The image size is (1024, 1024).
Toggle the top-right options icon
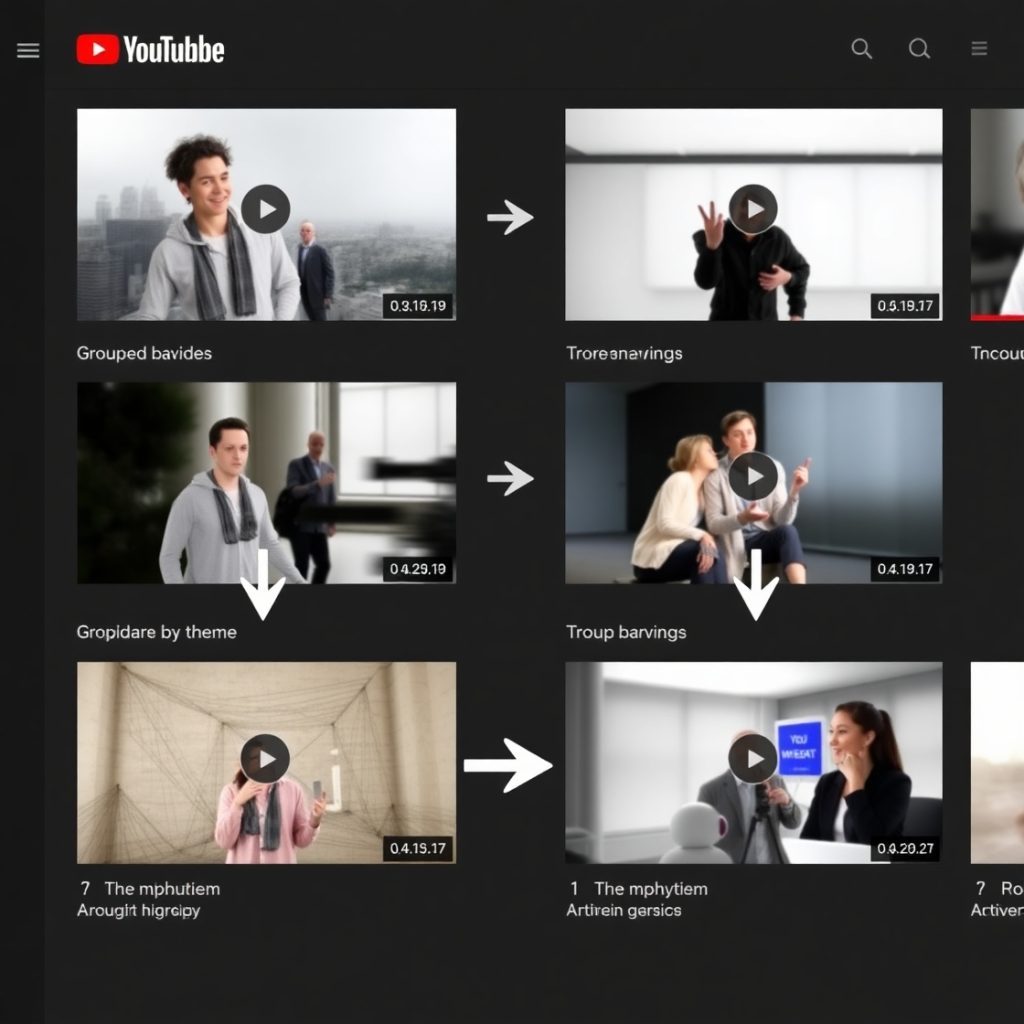979,48
